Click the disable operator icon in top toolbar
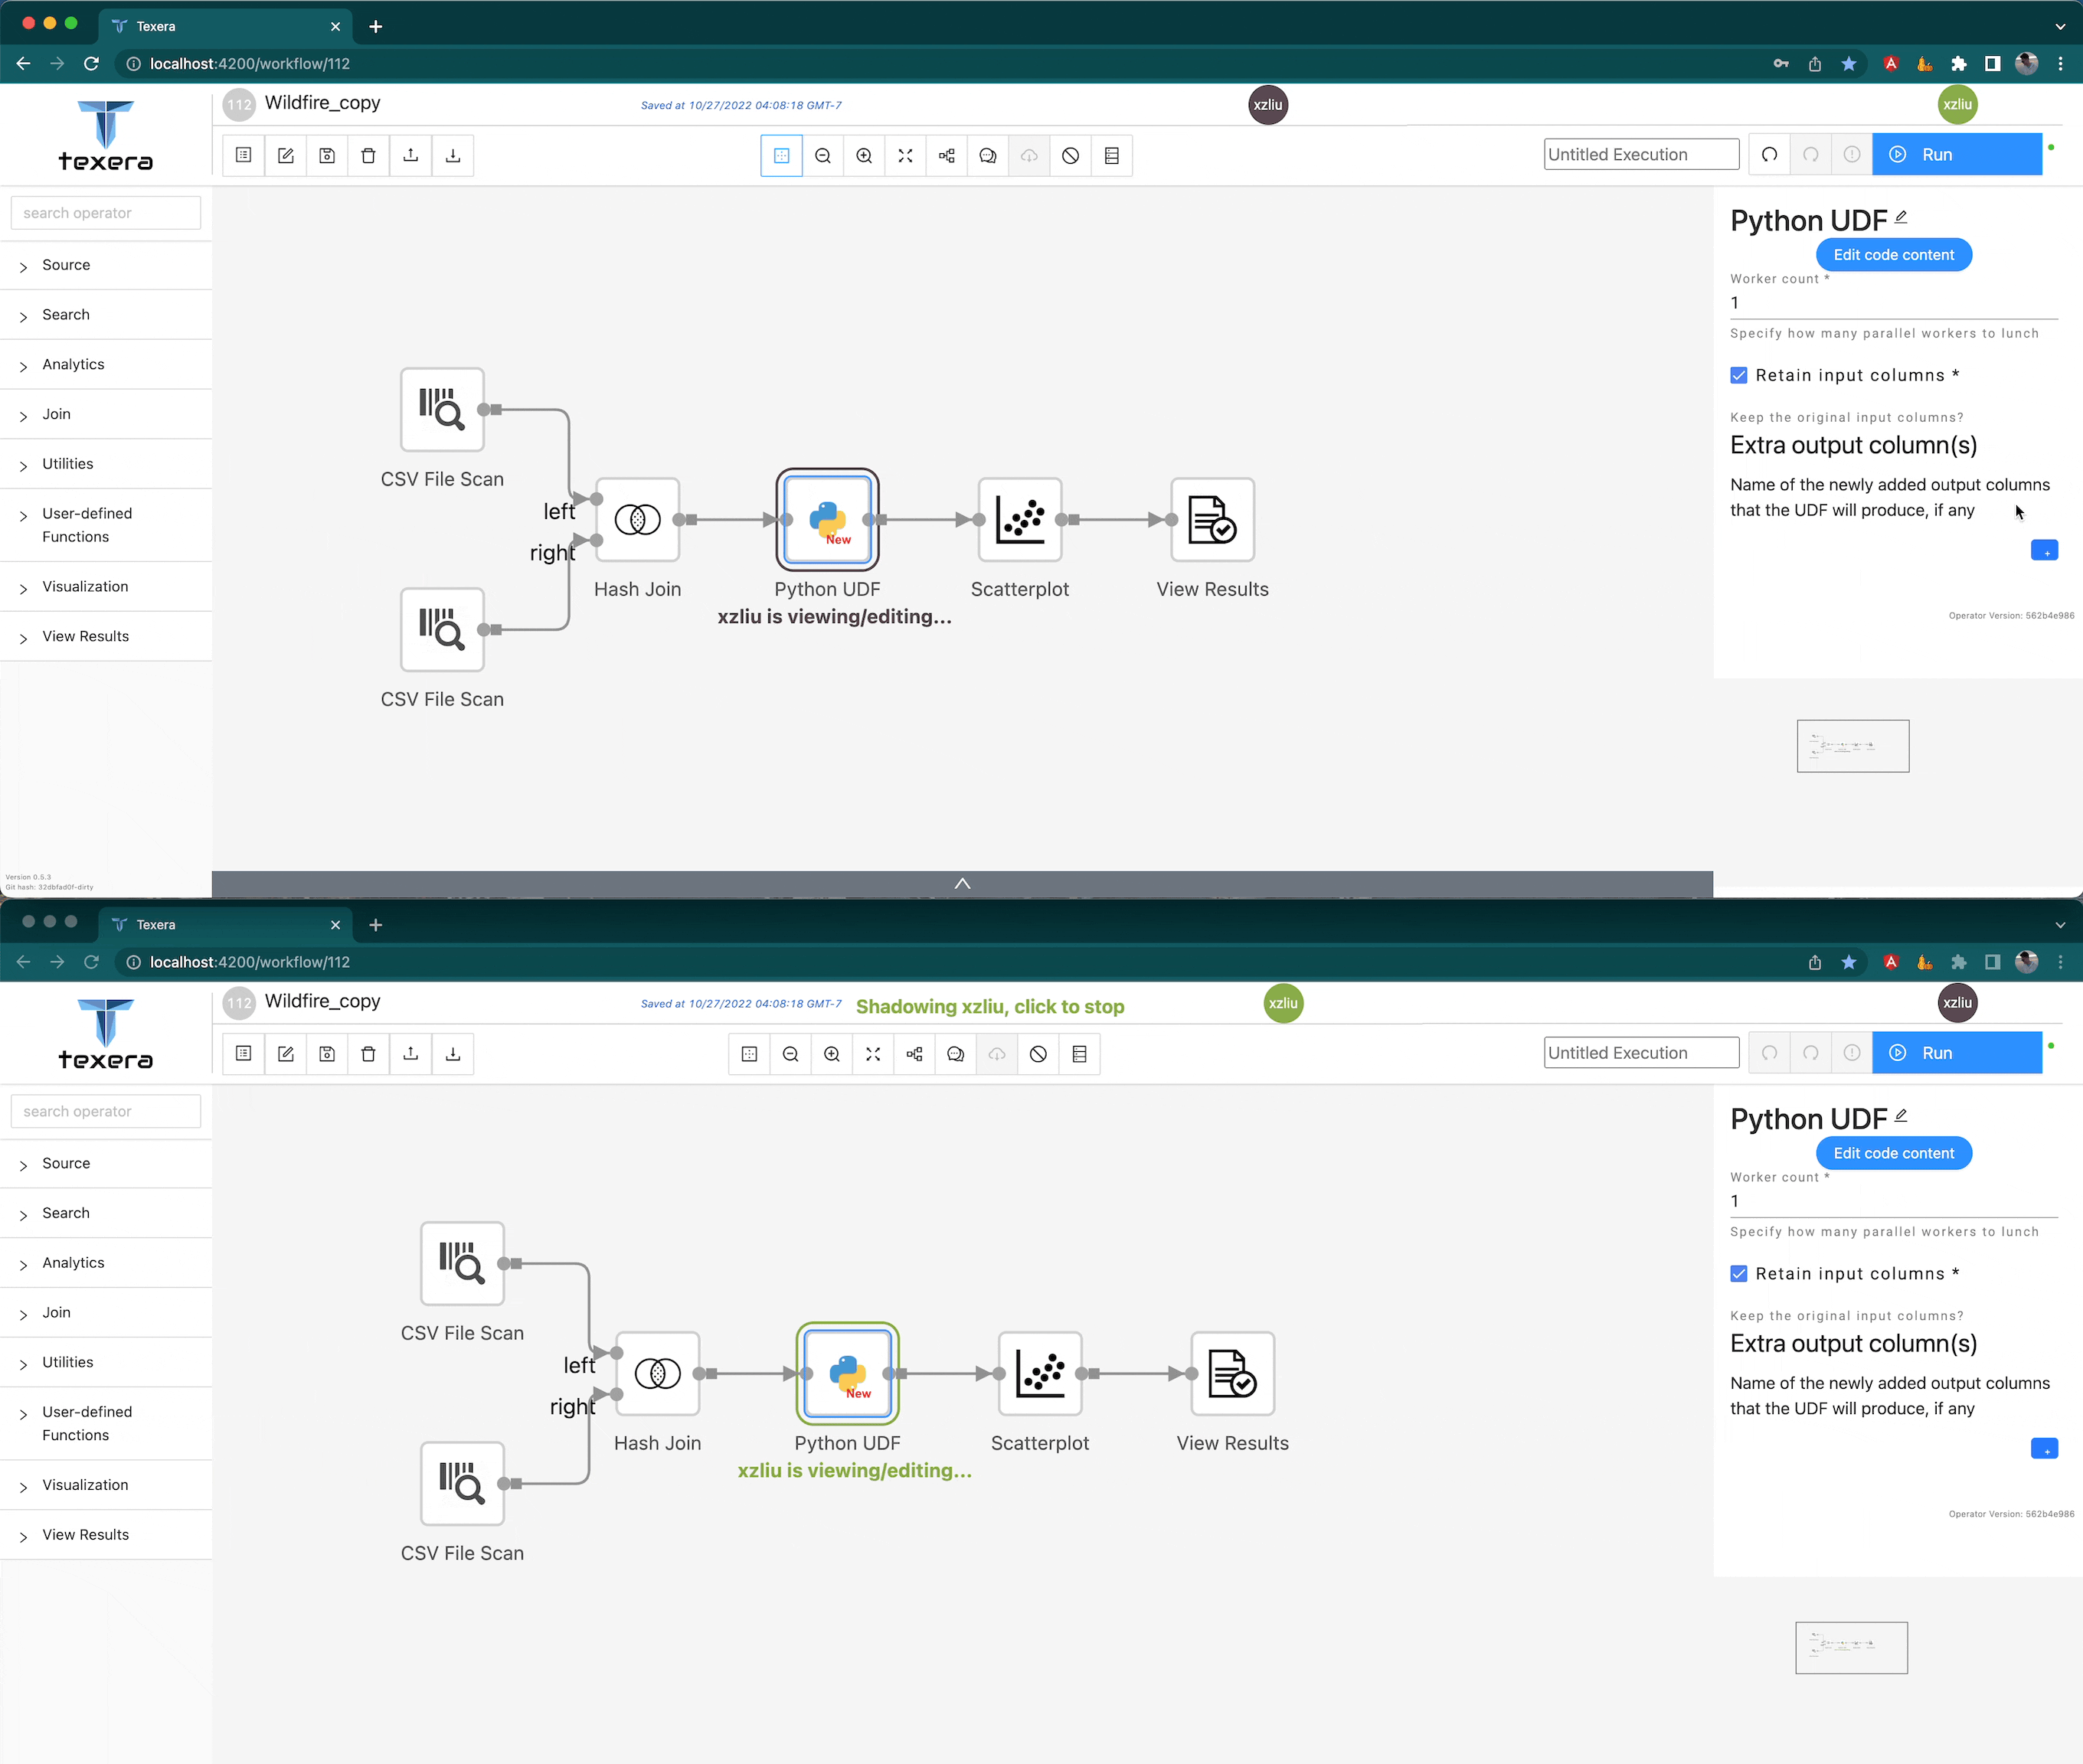Viewport: 2083px width, 1764px height. coord(1070,156)
